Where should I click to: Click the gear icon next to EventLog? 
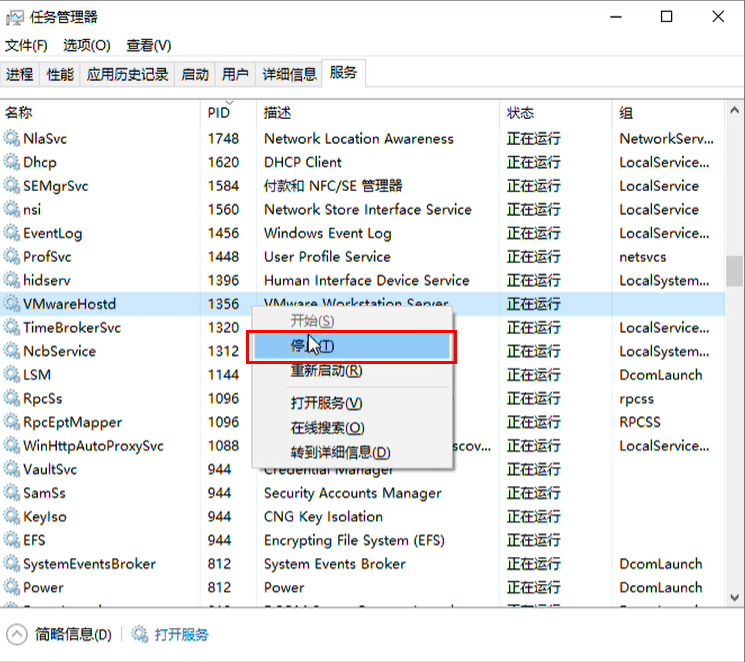click(12, 233)
